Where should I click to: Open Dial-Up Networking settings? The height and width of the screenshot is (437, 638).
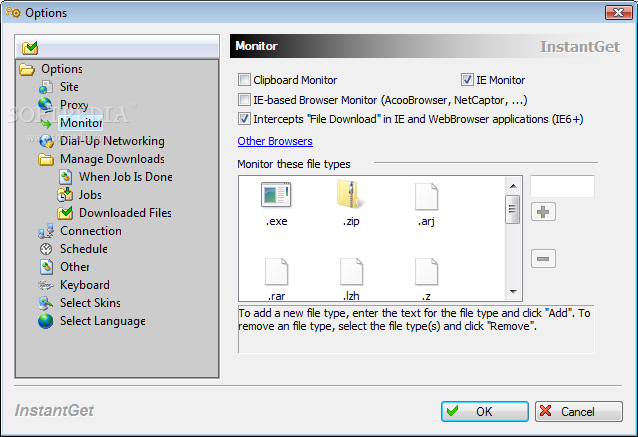[112, 141]
